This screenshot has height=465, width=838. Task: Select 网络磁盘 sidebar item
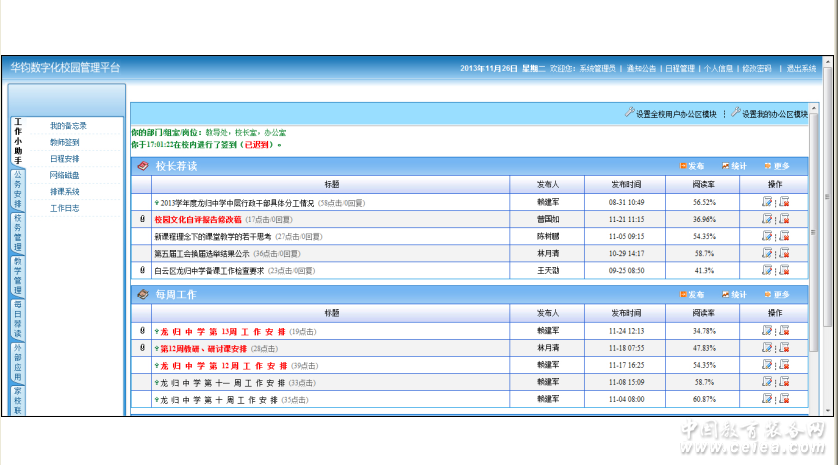pyautogui.click(x=64, y=175)
